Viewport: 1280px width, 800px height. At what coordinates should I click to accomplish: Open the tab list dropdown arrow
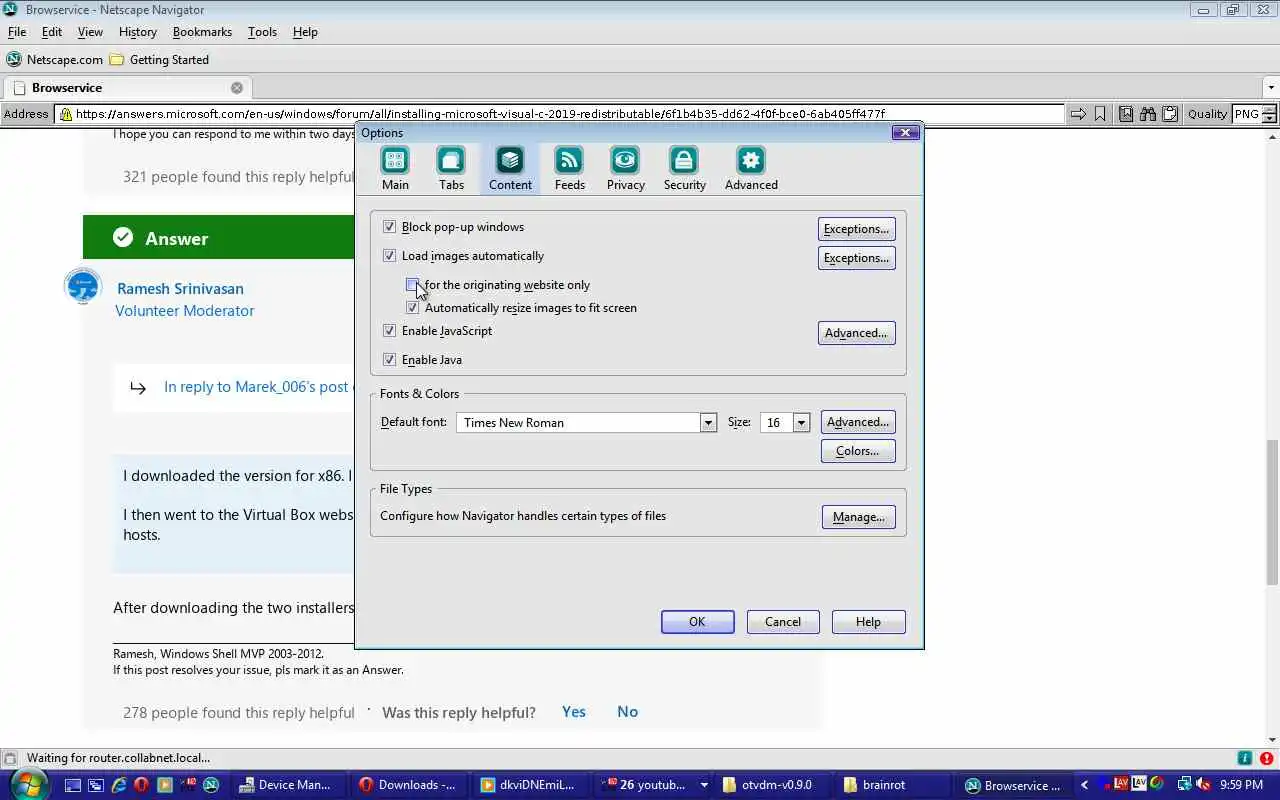[1271, 87]
